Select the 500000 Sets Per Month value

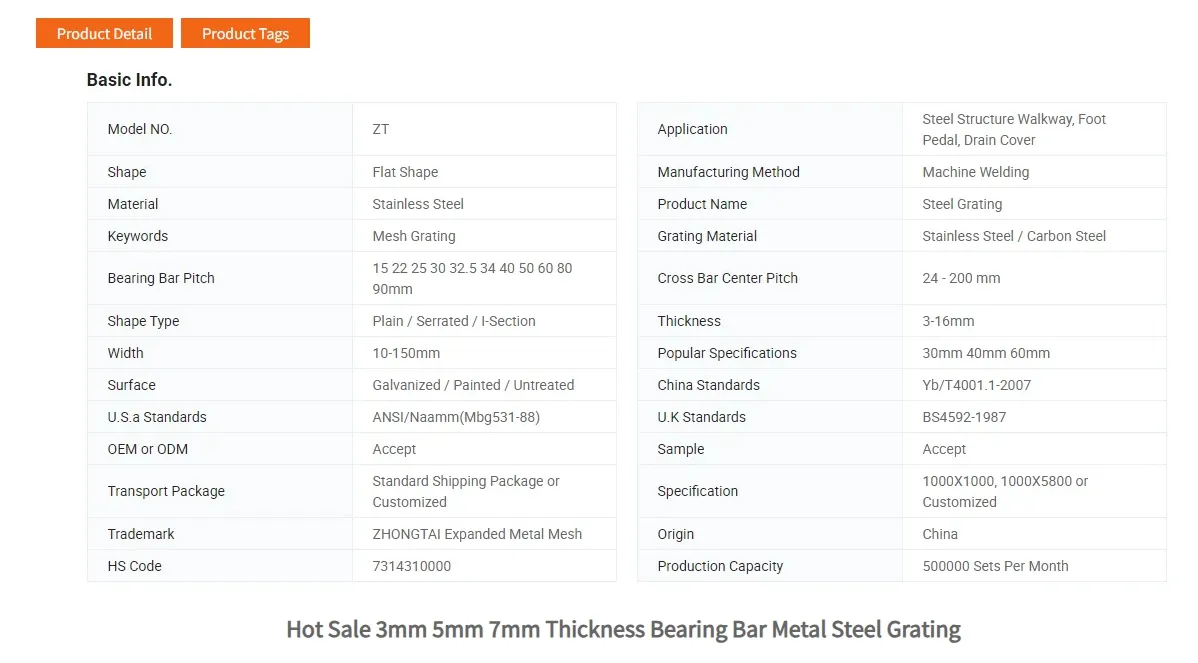pos(995,566)
